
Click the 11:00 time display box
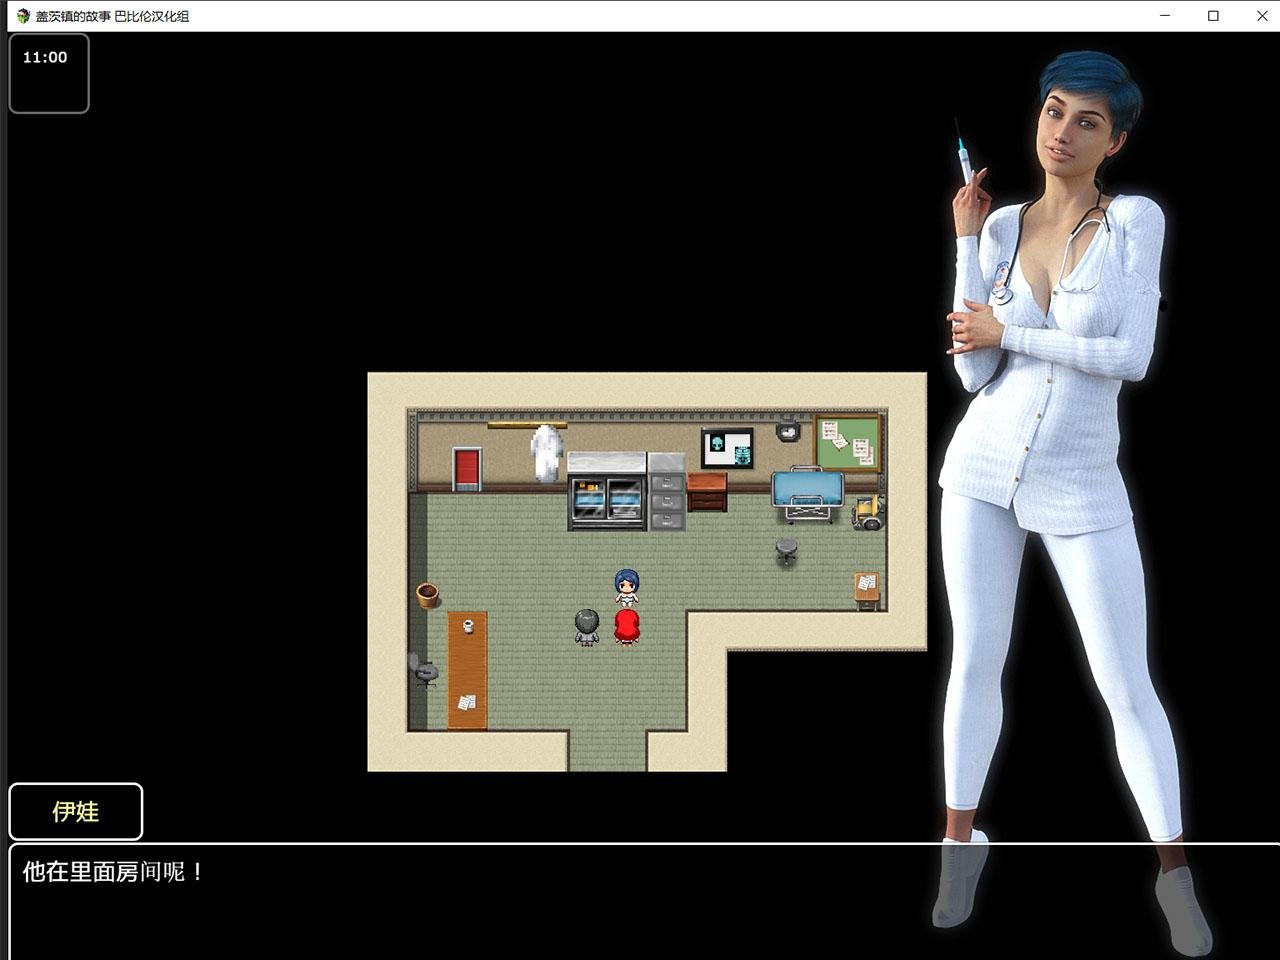tap(49, 73)
